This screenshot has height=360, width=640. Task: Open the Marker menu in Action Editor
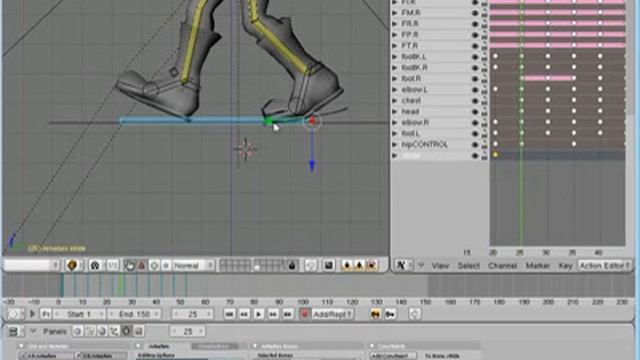click(538, 266)
